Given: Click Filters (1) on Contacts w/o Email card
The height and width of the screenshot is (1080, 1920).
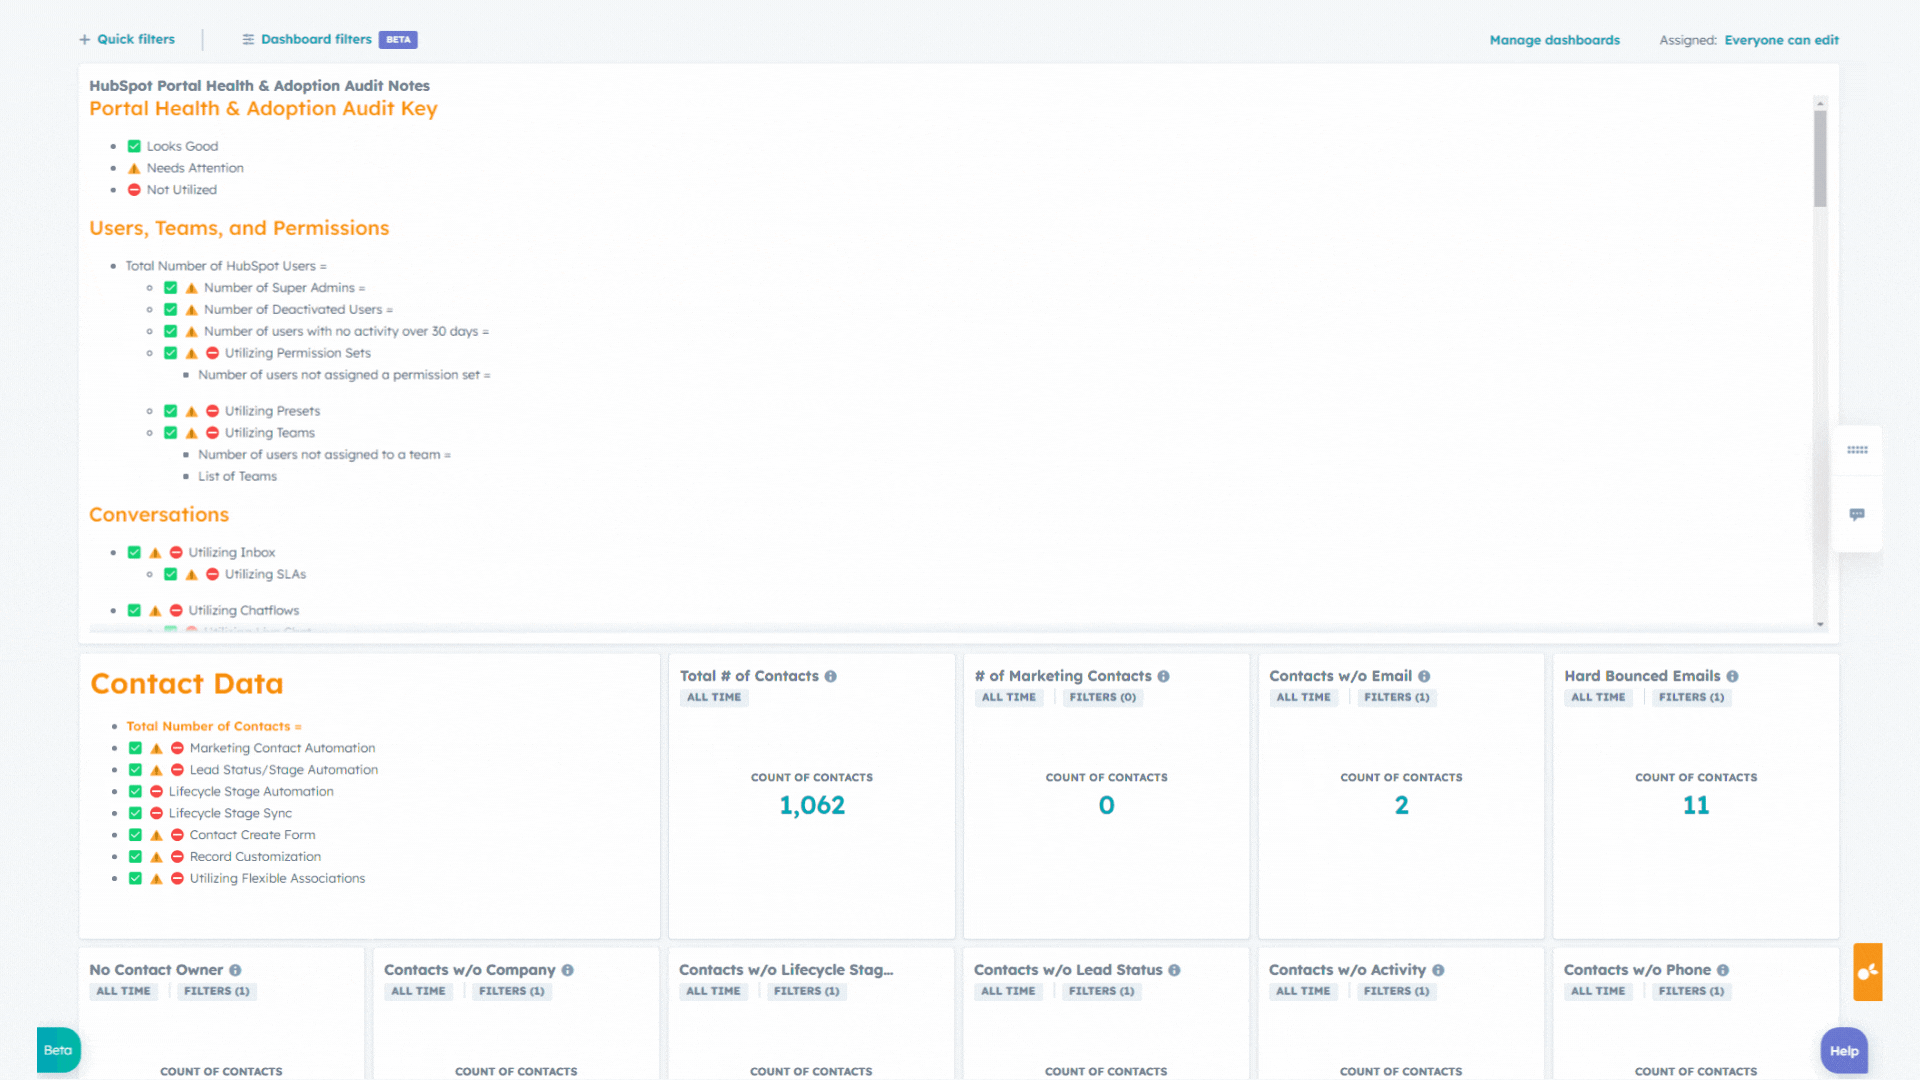Looking at the screenshot, I should coord(1396,698).
